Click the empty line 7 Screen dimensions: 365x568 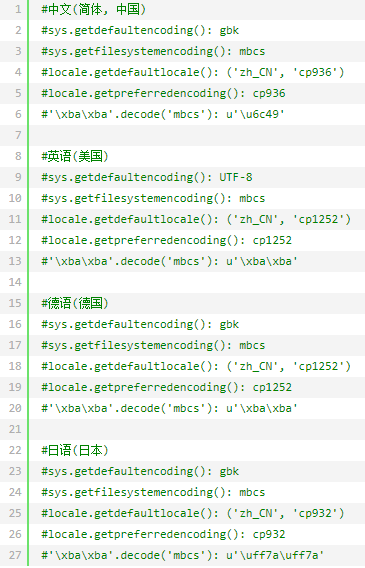[197, 135]
